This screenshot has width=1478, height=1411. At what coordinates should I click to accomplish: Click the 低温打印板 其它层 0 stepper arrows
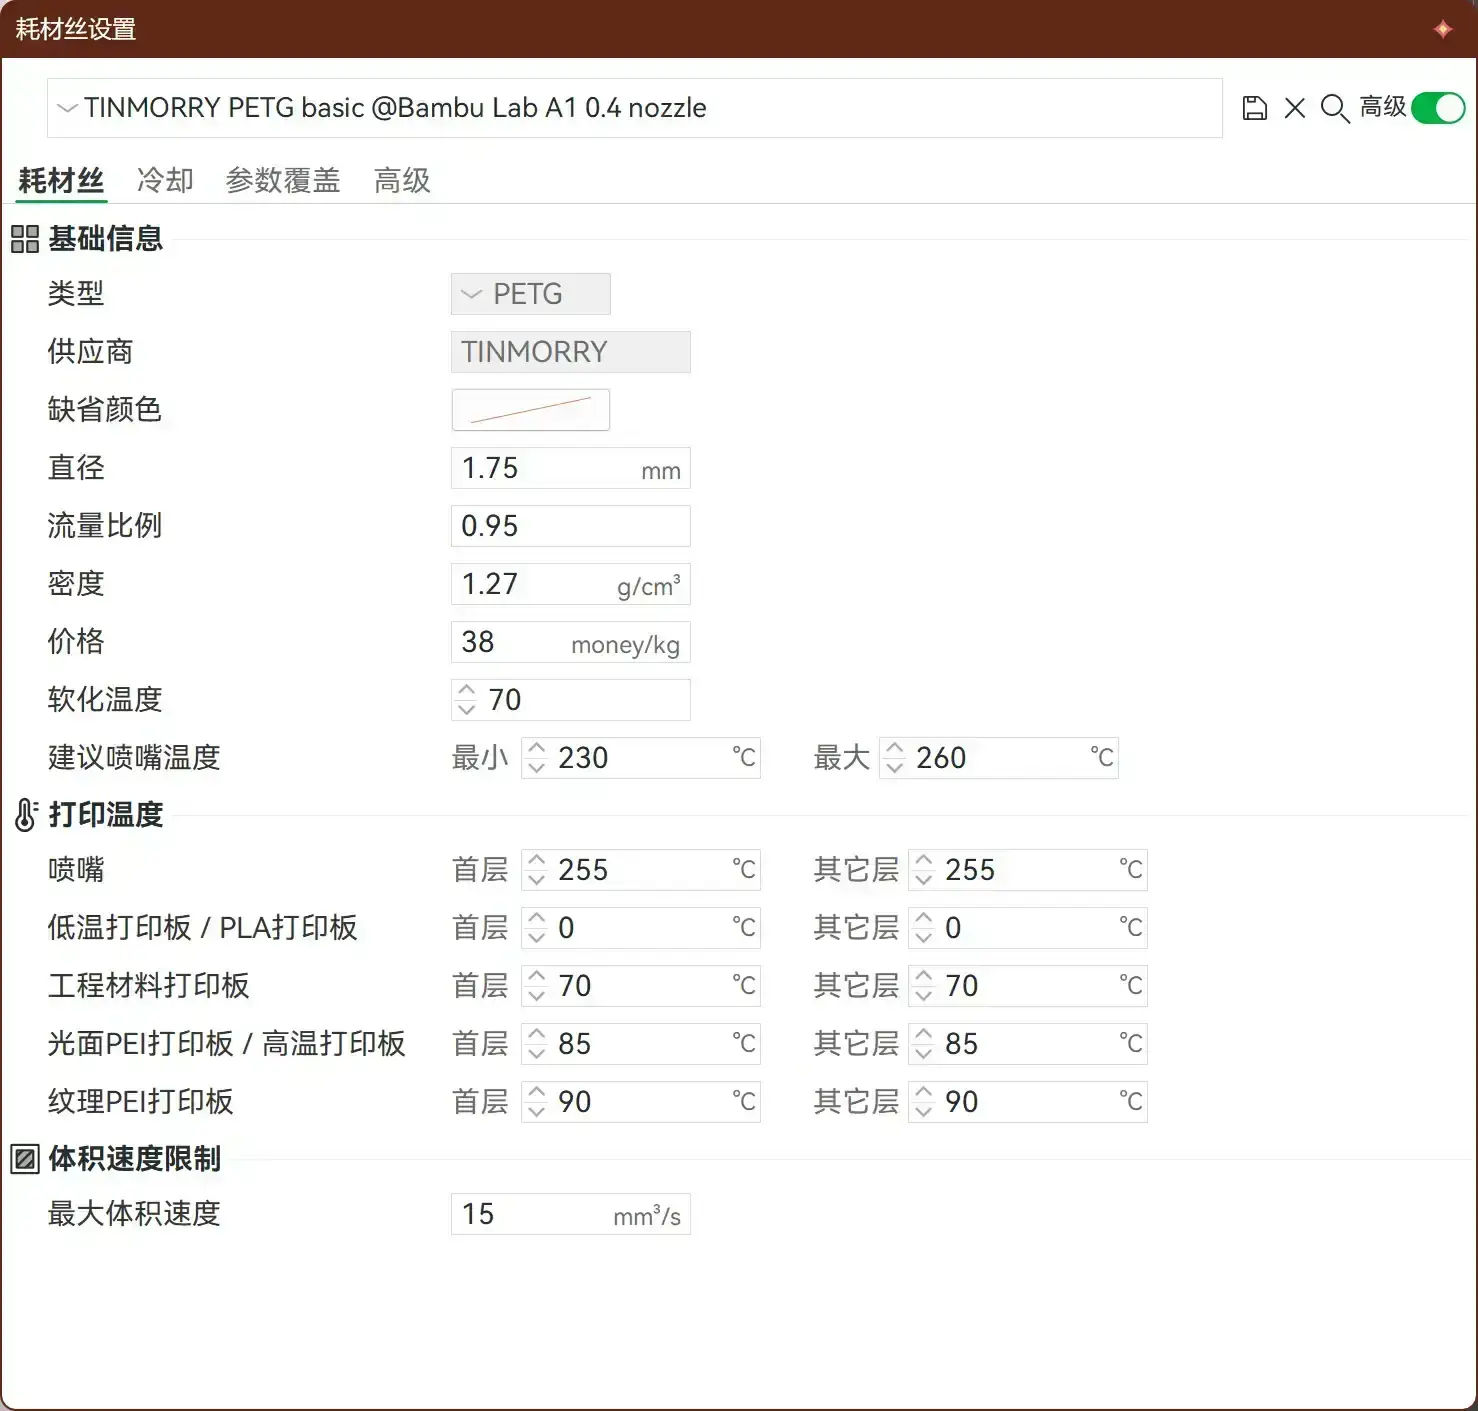(924, 928)
